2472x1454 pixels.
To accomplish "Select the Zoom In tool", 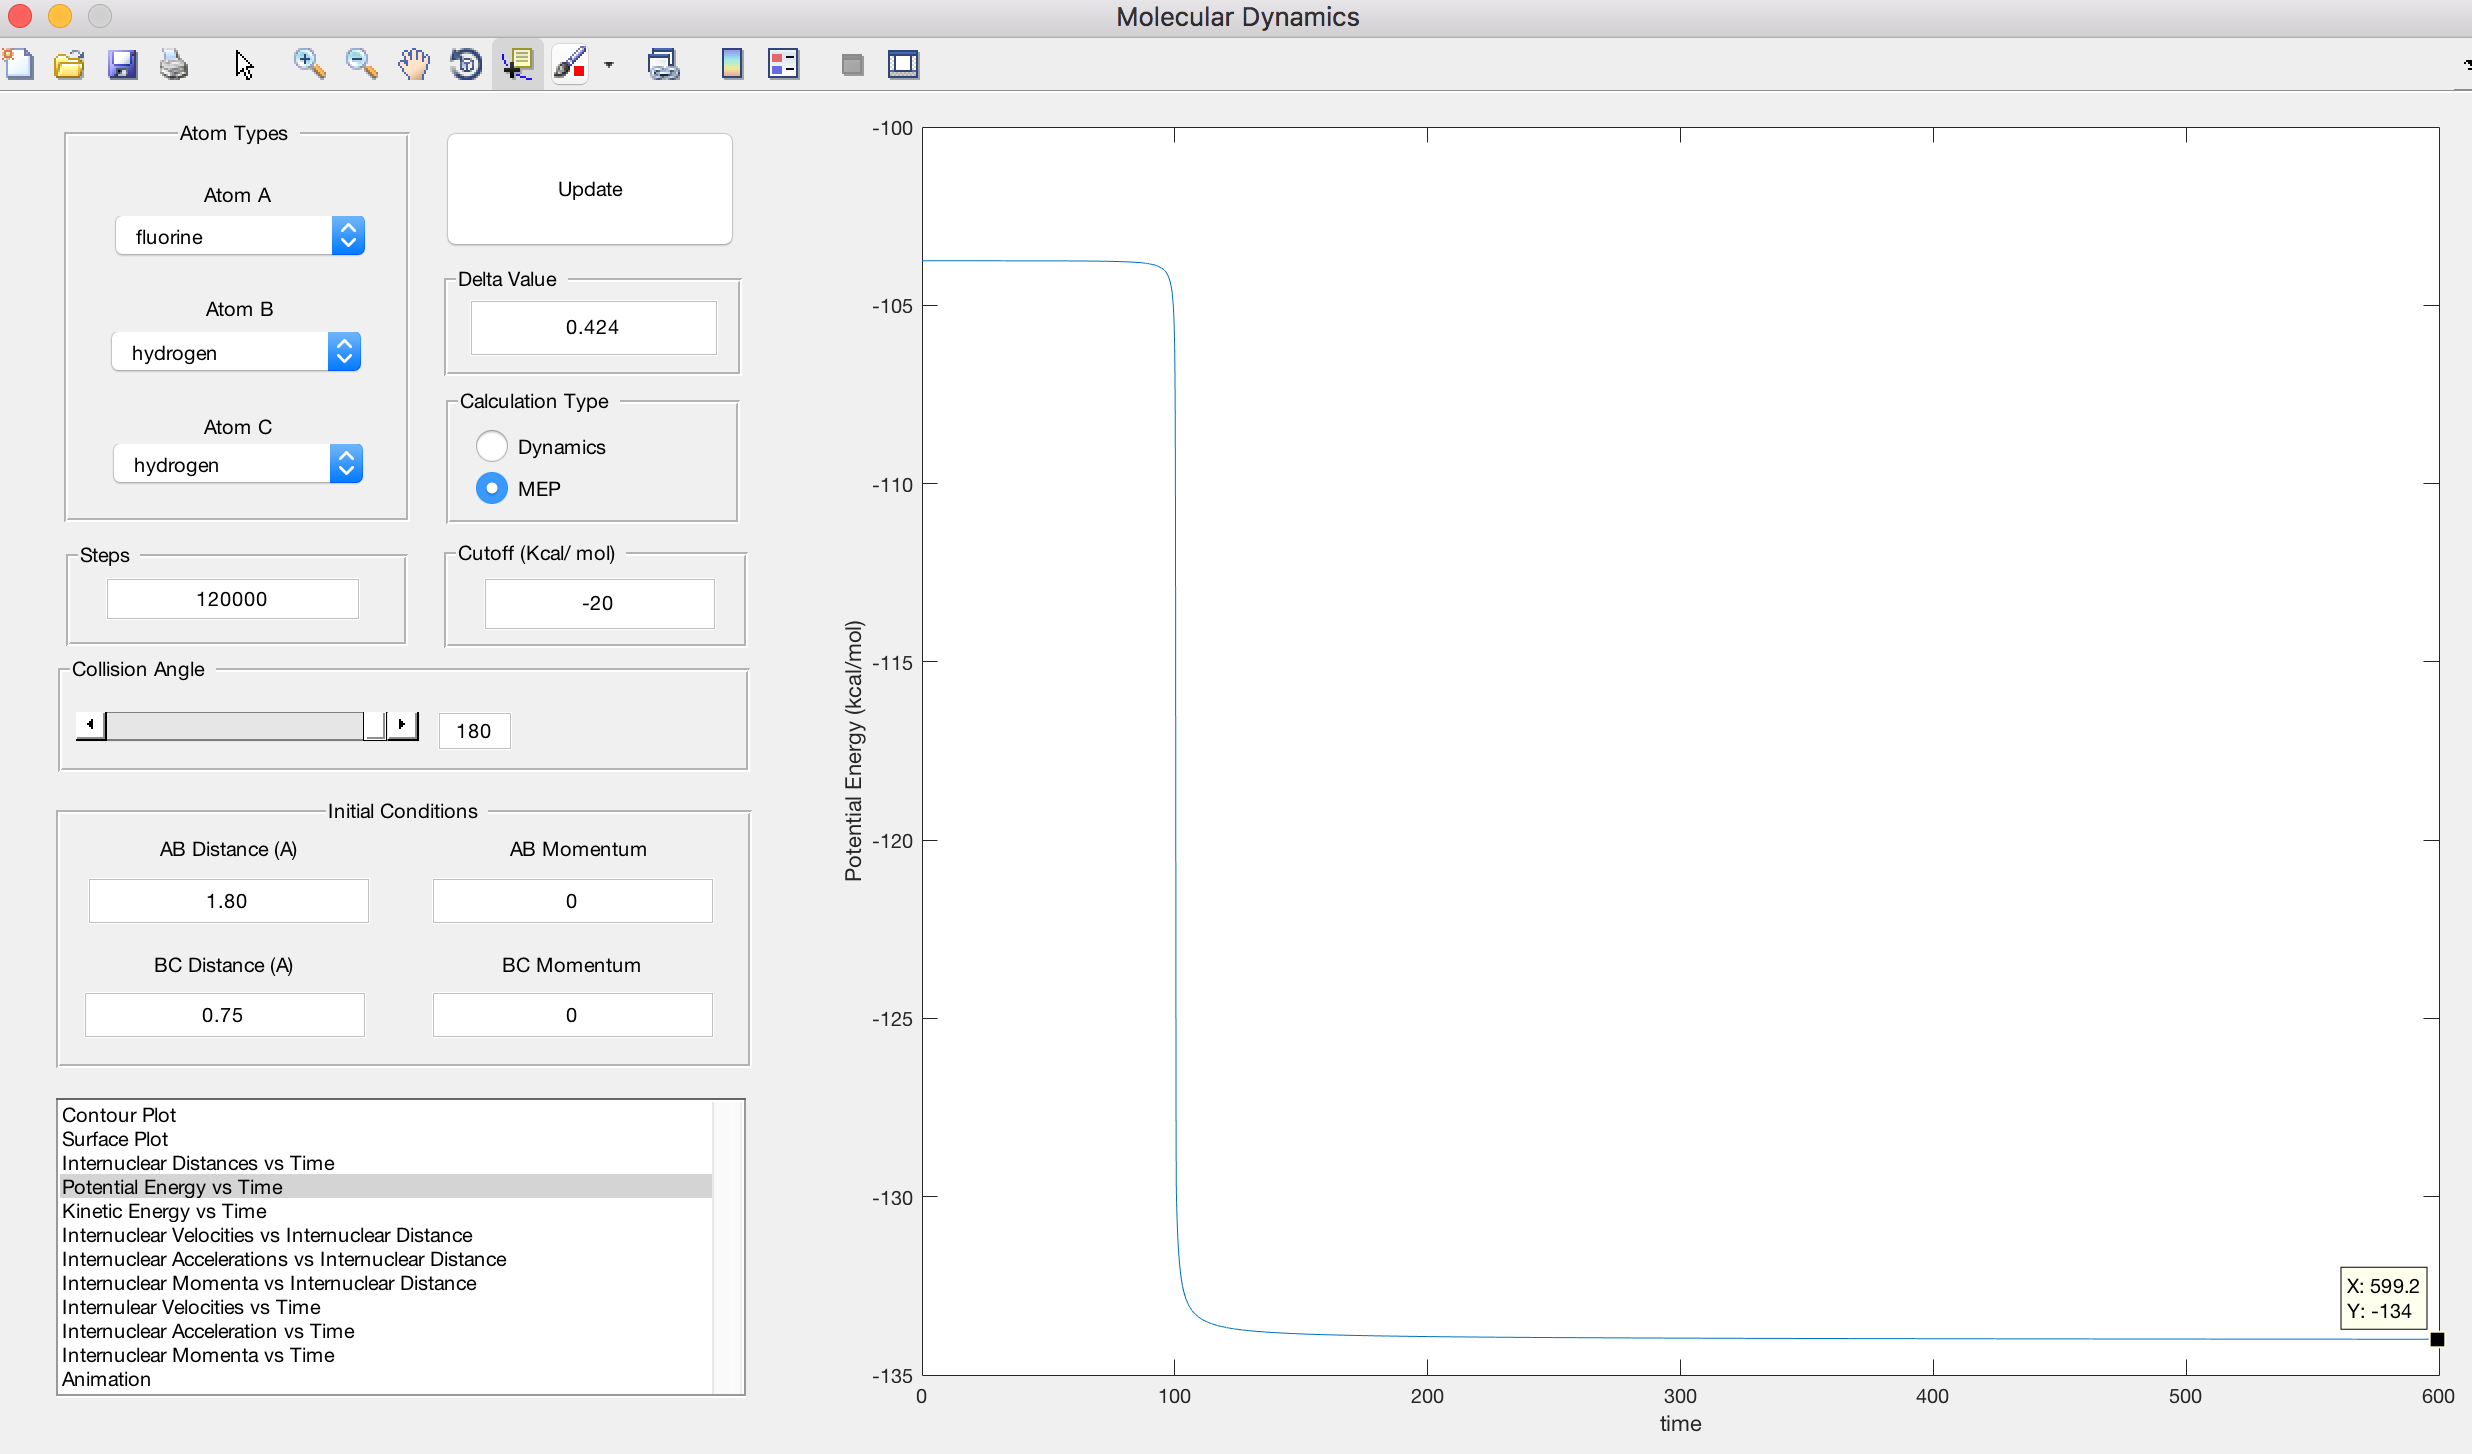I will pos(309,65).
